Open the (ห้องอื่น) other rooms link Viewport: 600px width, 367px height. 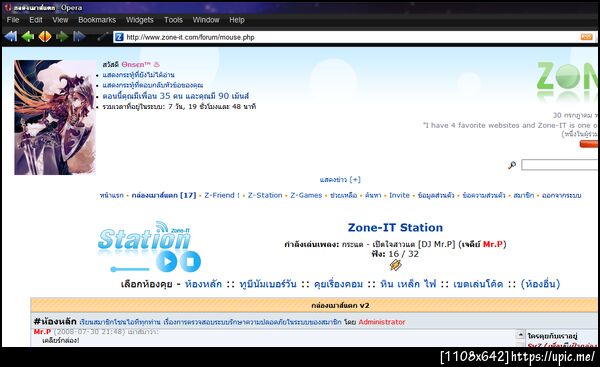pos(540,284)
